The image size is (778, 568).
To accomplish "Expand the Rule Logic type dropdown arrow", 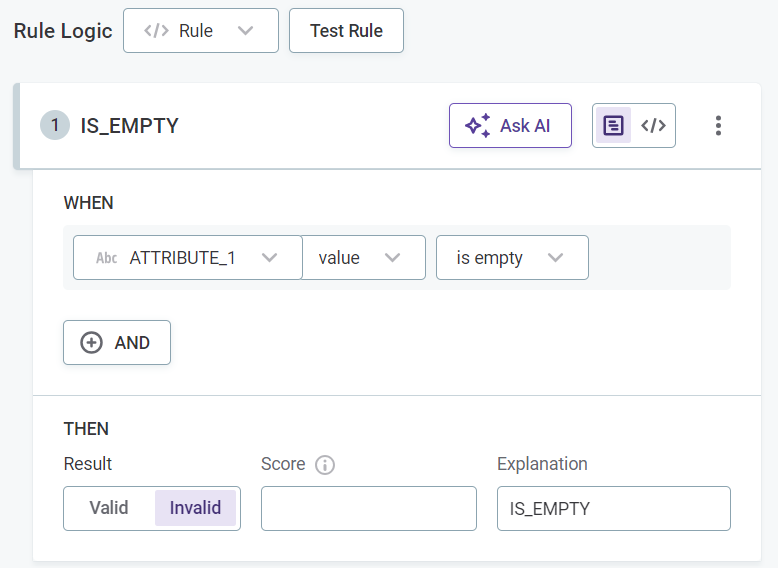I will tap(245, 31).
